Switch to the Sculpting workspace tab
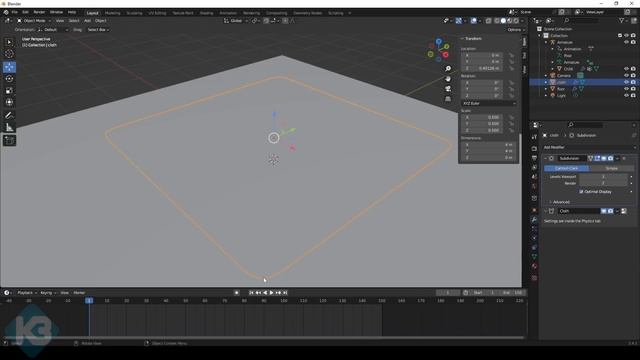 pyautogui.click(x=134, y=13)
